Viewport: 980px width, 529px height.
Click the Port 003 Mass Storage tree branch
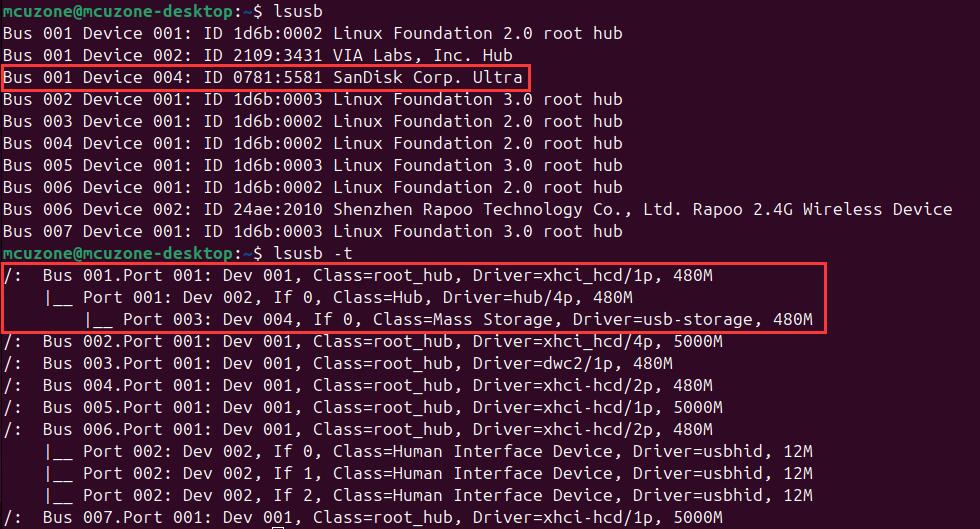pos(448,319)
